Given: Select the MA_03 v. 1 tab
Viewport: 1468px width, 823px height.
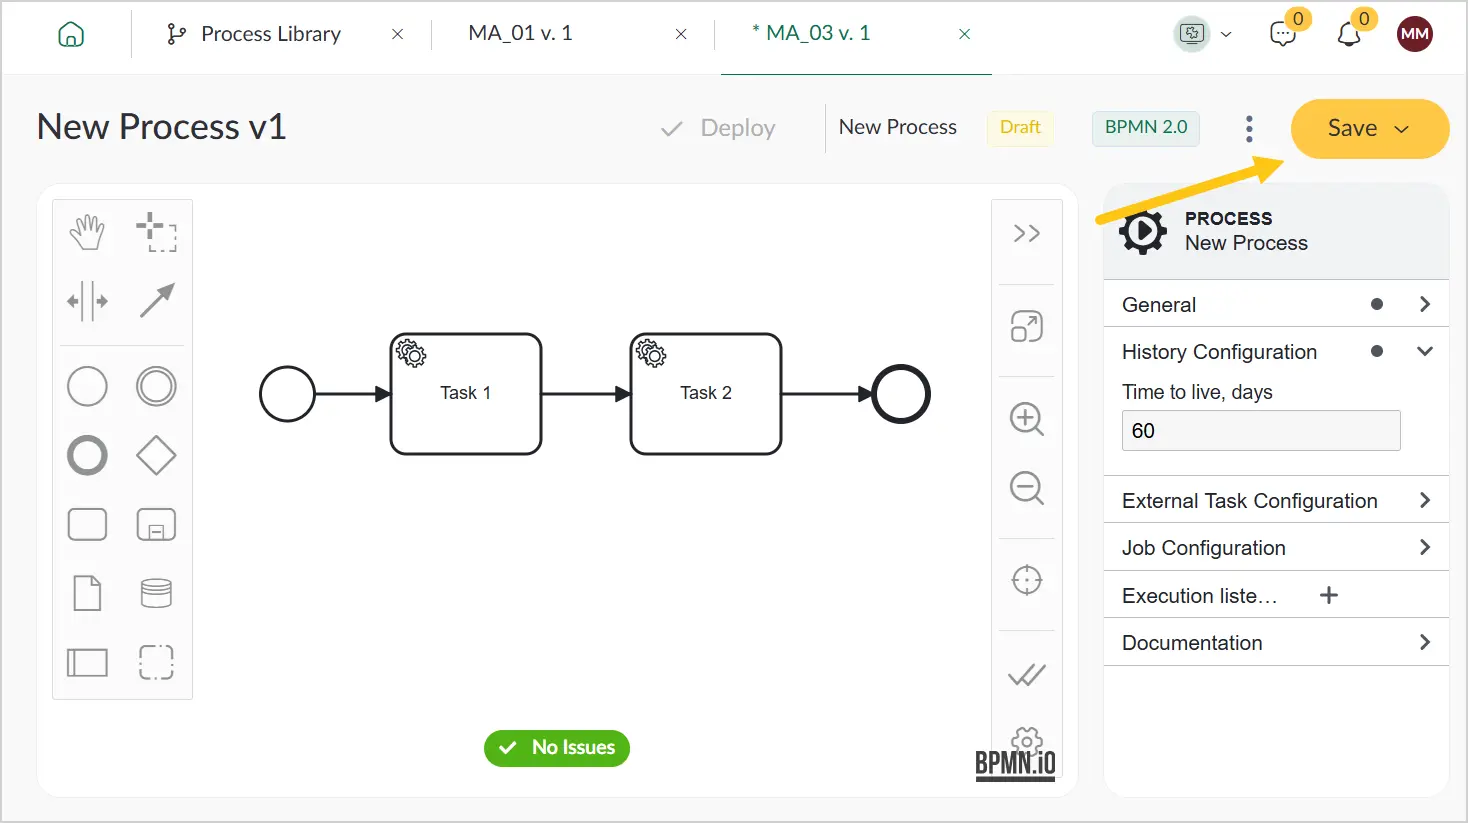Looking at the screenshot, I should point(811,33).
